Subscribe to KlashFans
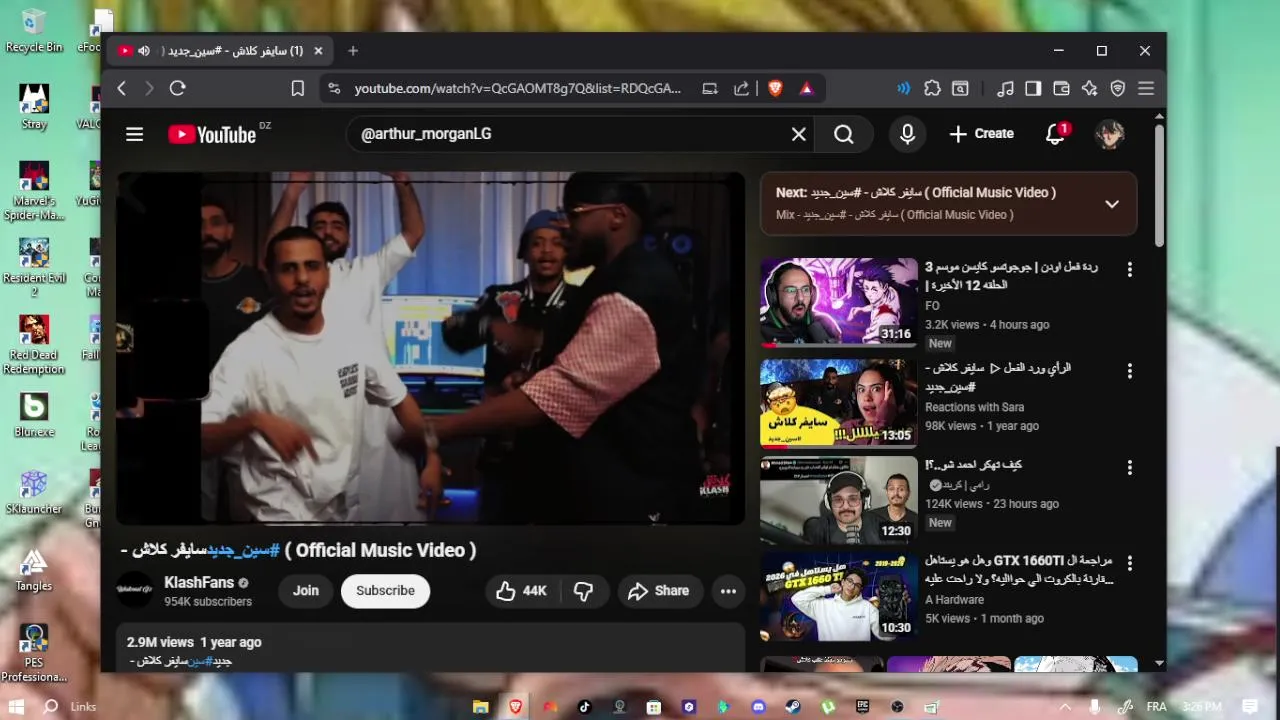 point(385,591)
